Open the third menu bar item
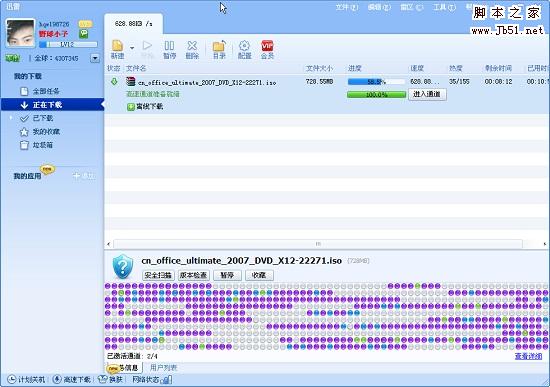Screen dimensions: 550x387 tap(411, 7)
